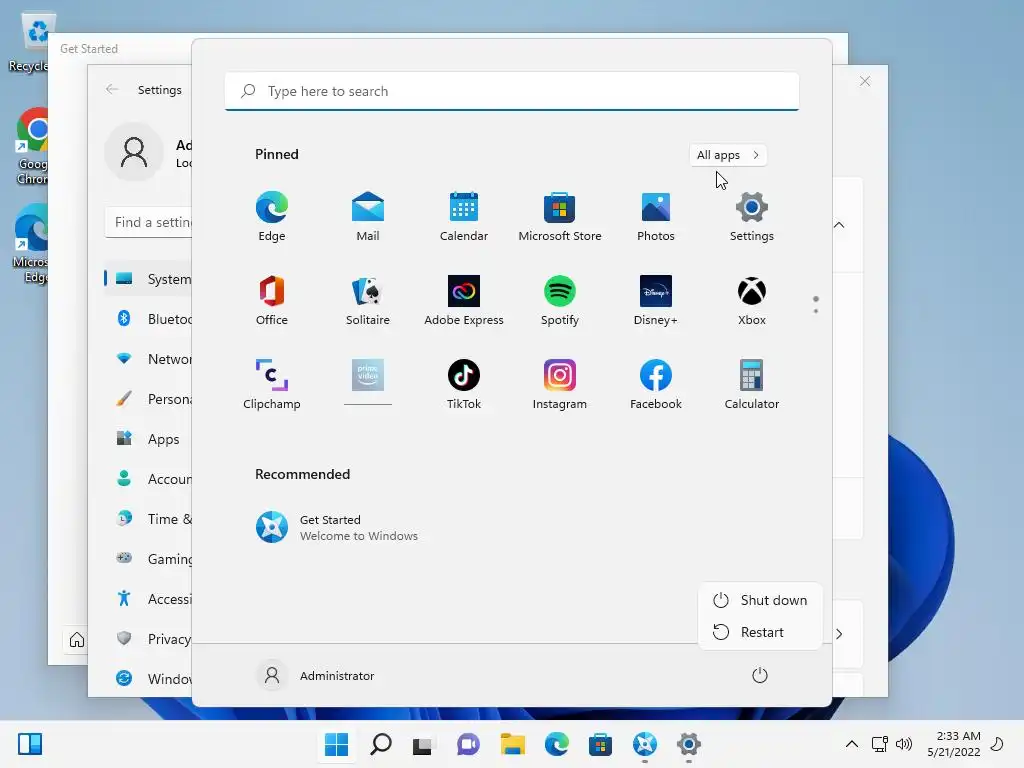Open clock and date in taskbar
Screen dimensions: 1024x768
[953, 744]
